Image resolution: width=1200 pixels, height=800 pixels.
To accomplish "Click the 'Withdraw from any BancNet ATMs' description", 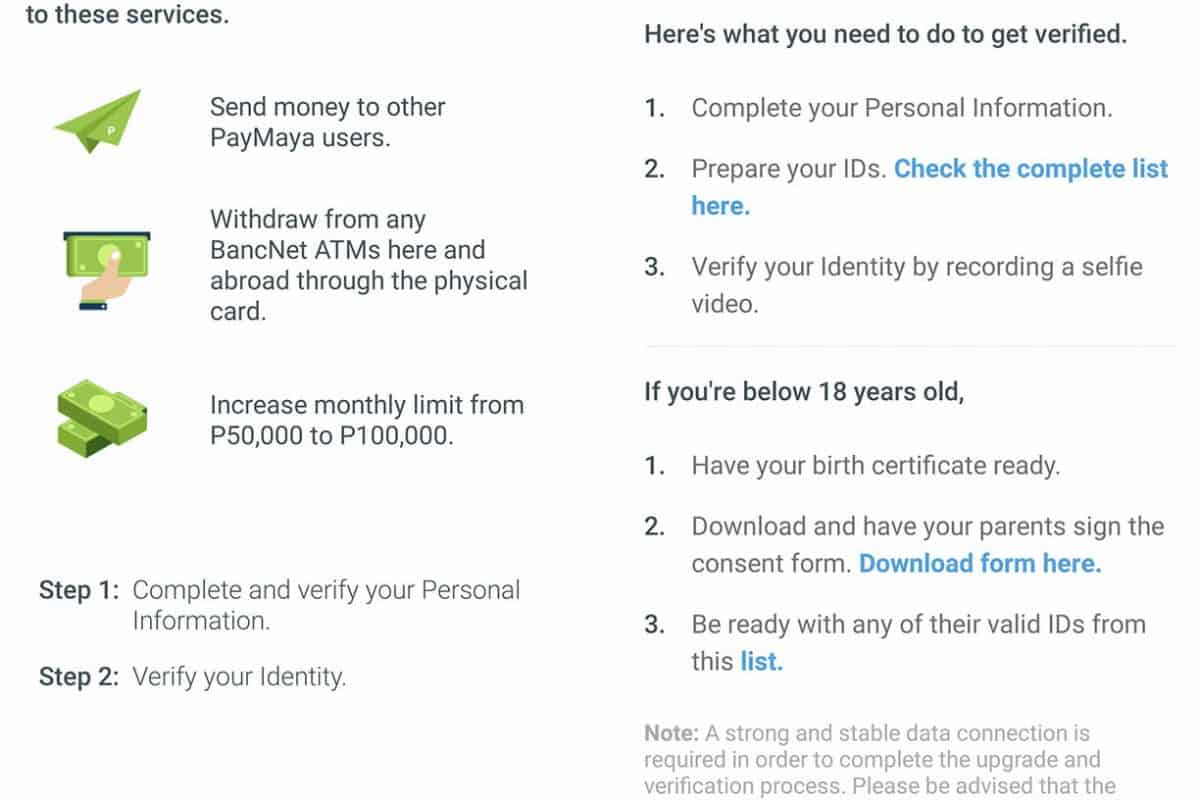I will click(367, 265).
